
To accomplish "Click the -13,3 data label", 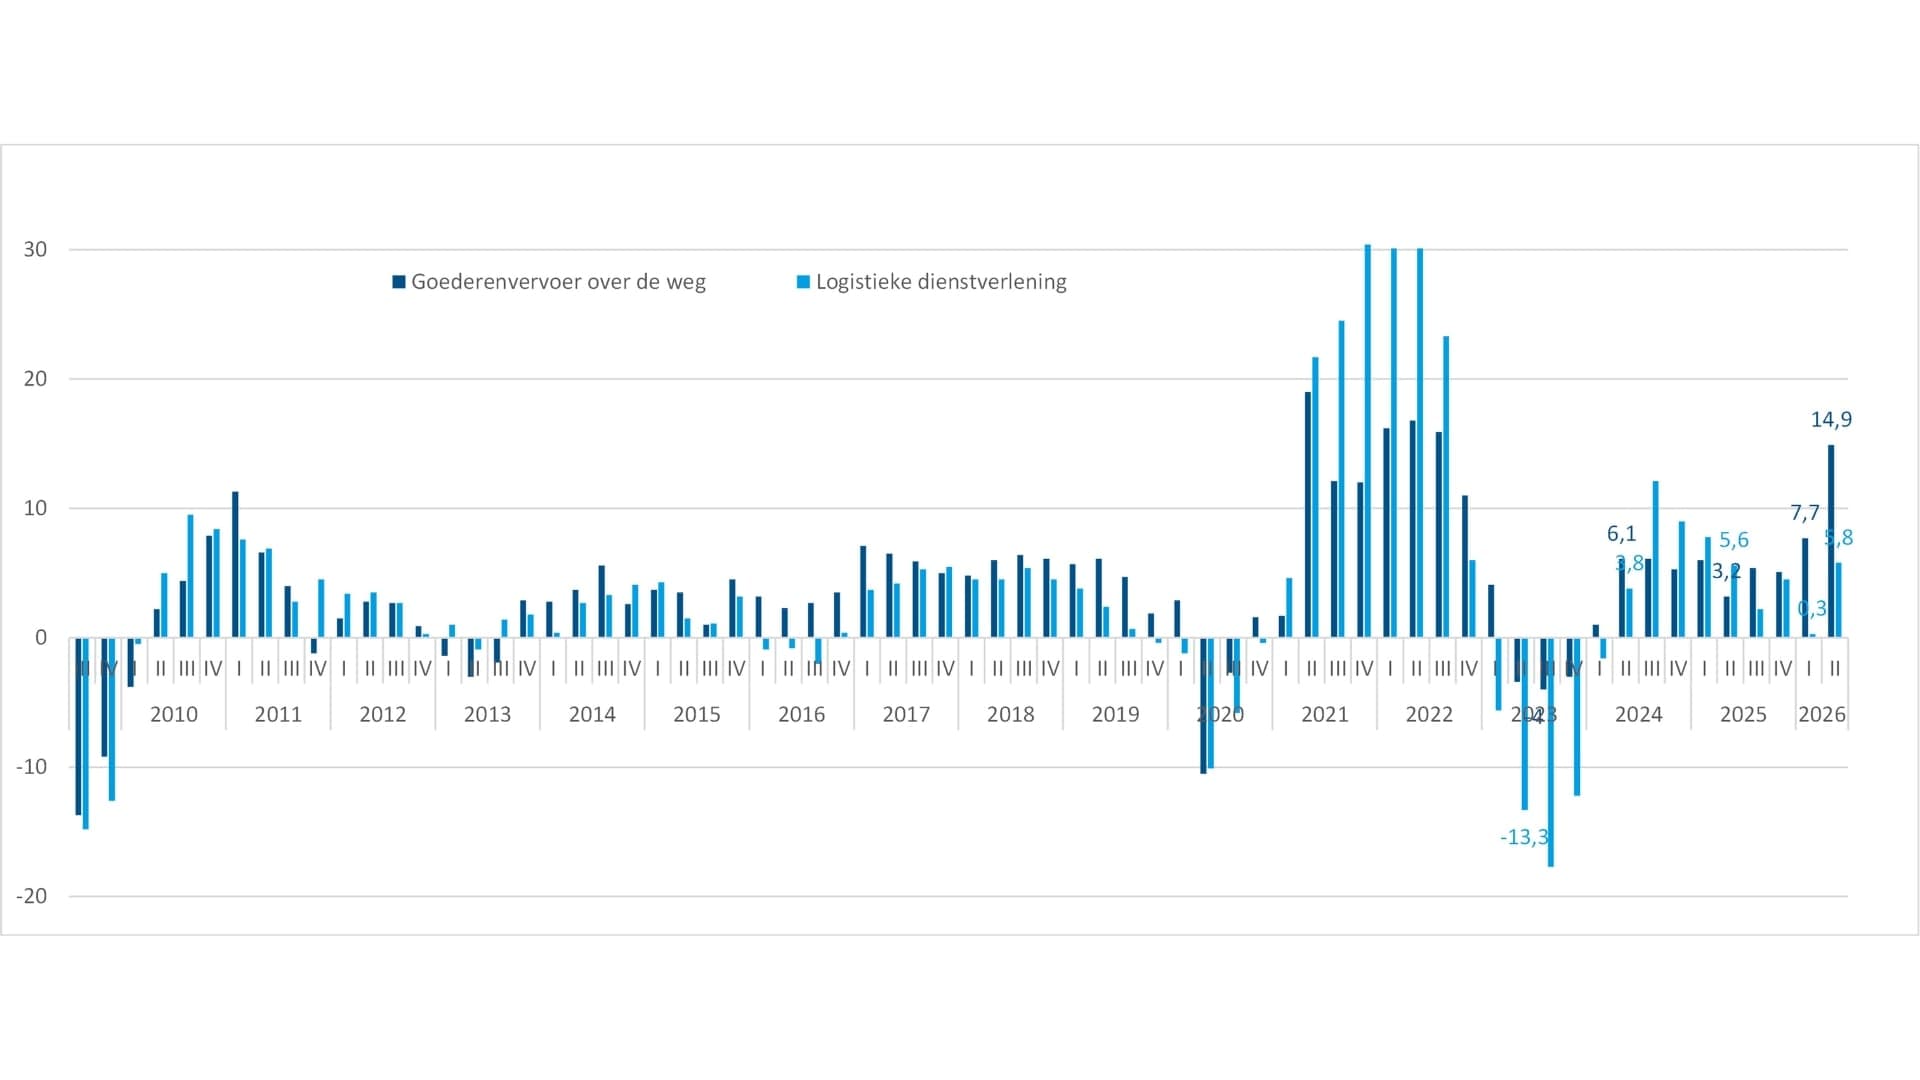I will click(1524, 837).
